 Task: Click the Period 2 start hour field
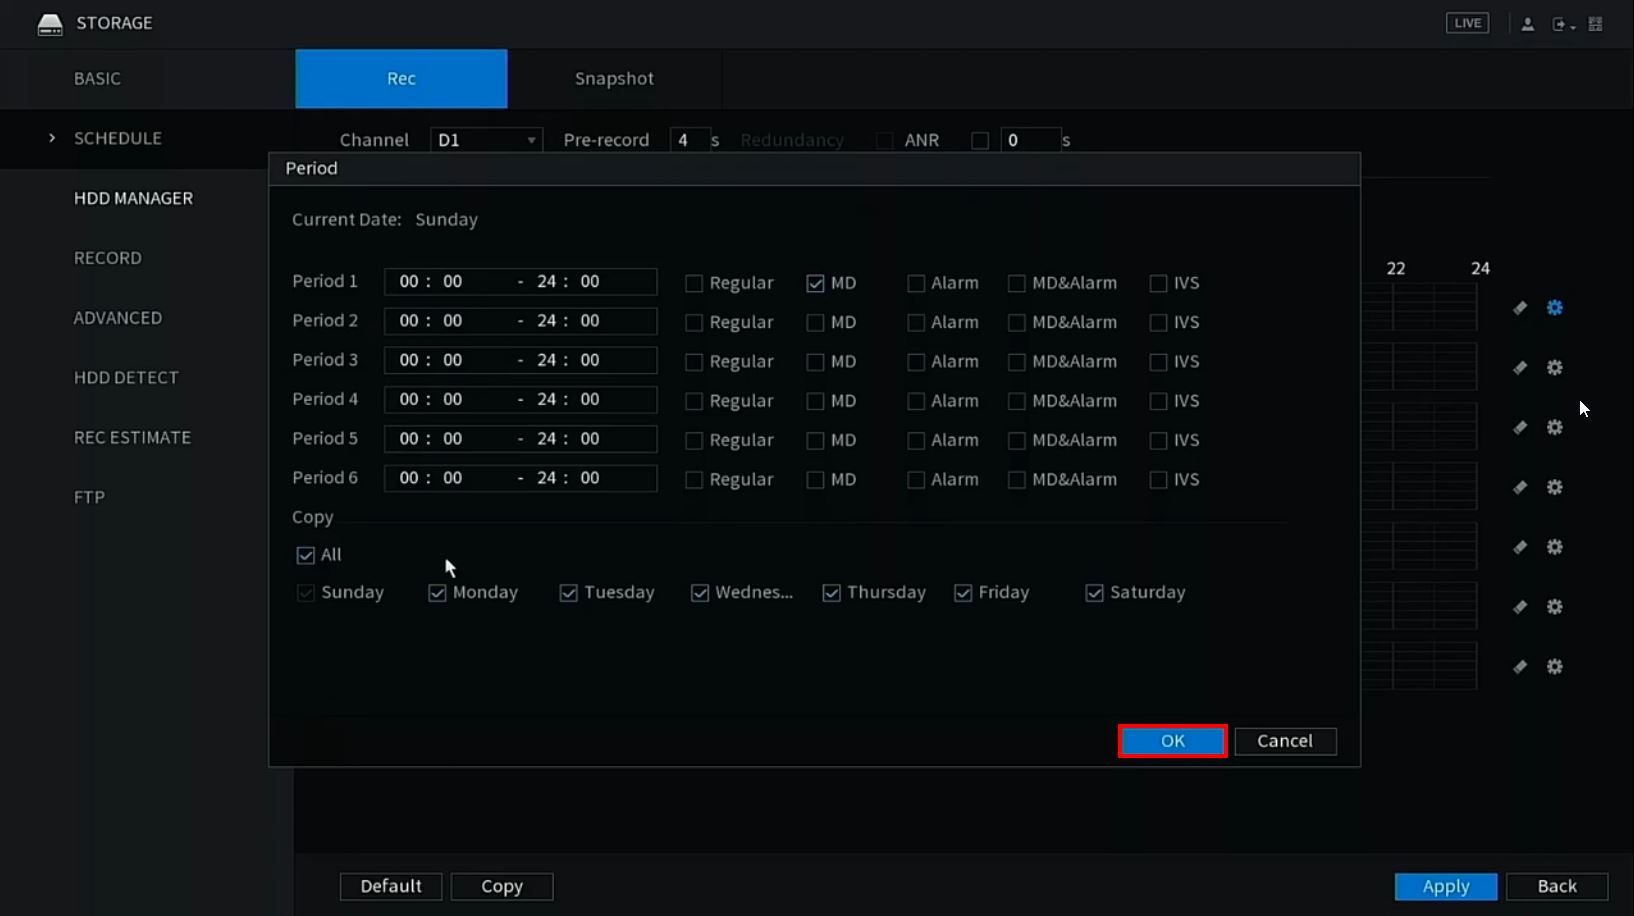coord(409,321)
